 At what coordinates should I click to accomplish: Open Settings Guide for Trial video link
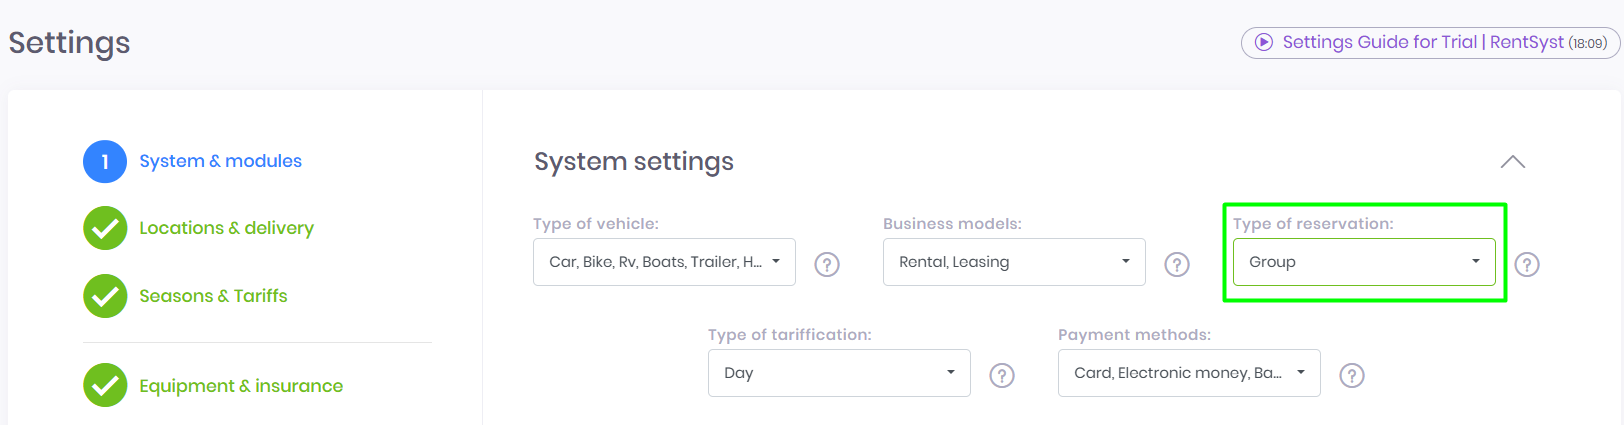[1430, 42]
